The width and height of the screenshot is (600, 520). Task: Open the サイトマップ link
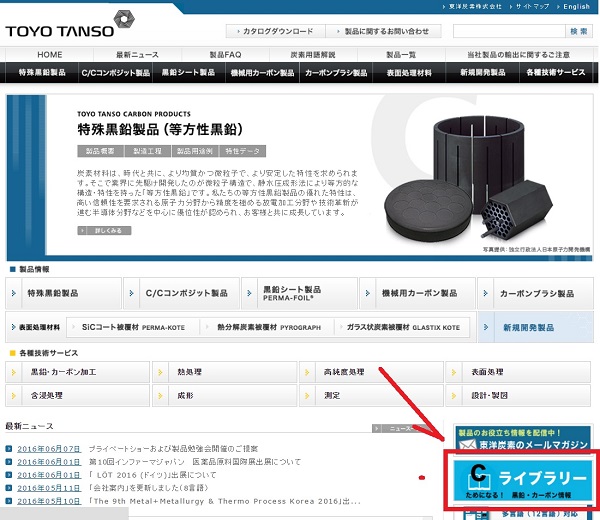pos(532,7)
